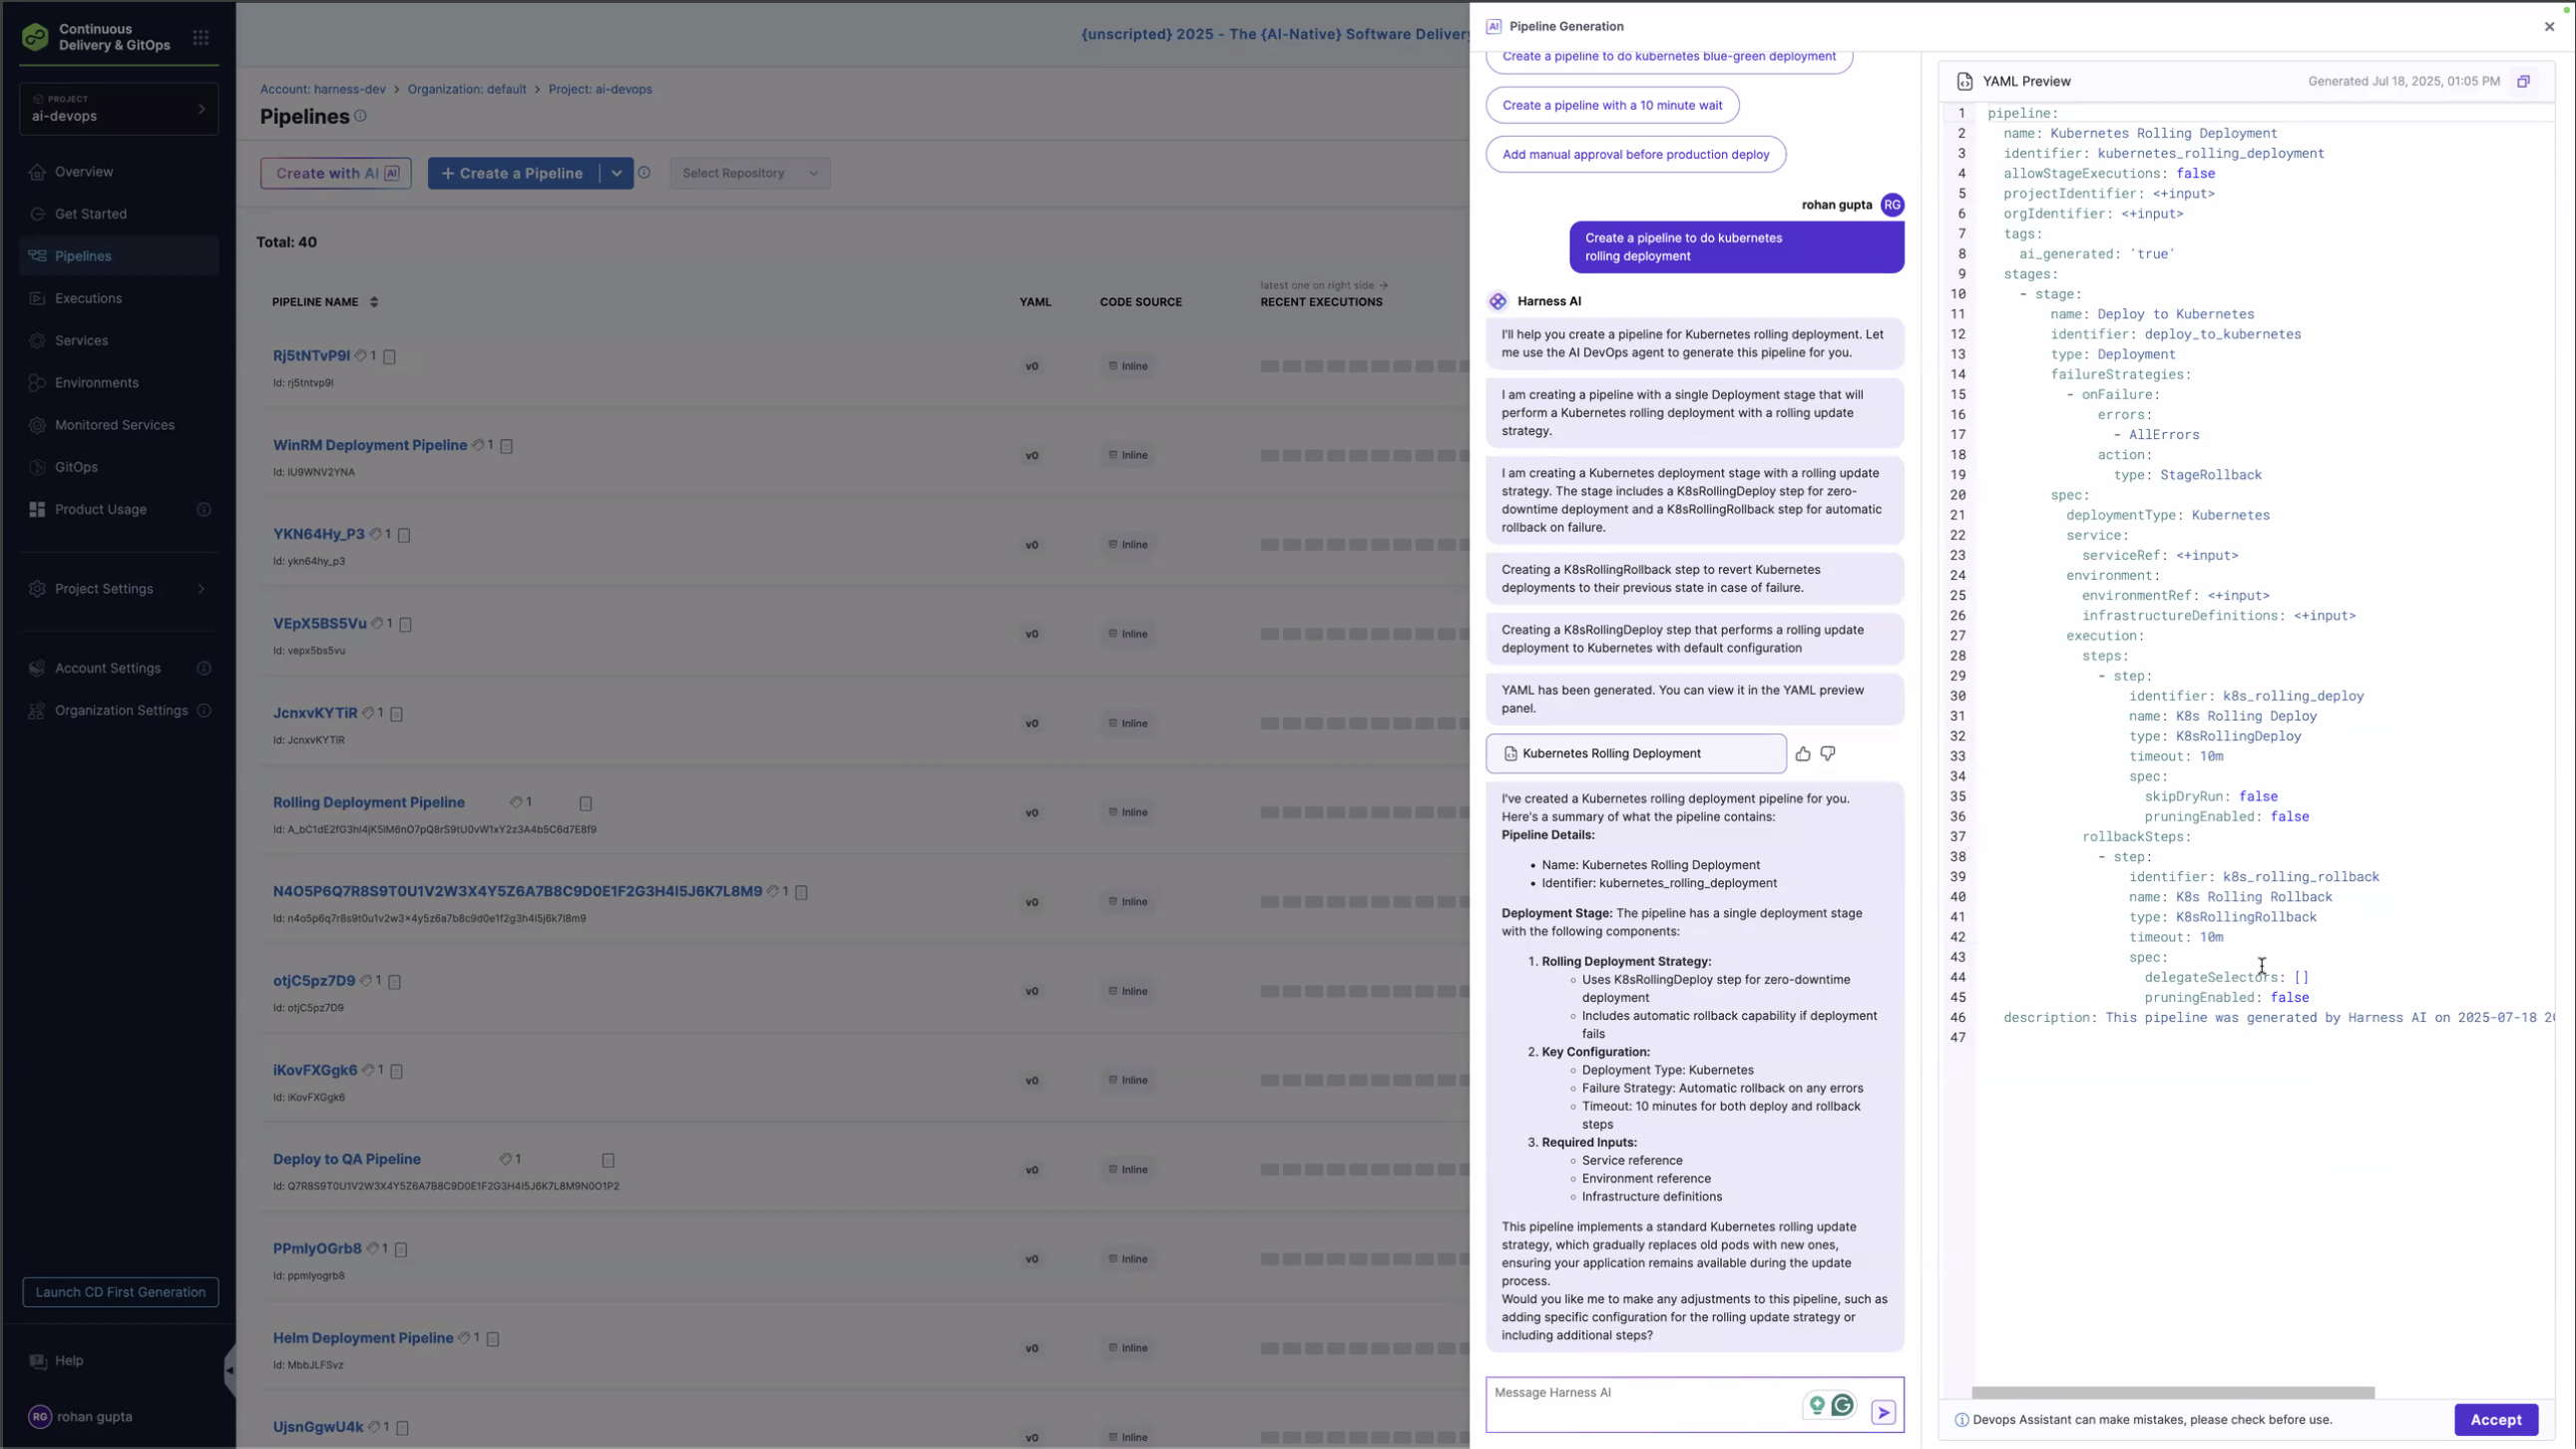Viewport: 2576px width, 1449px height.
Task: Click 'Create a pipeline with a 10 minute wait' suggestion
Action: [x=1612, y=106]
